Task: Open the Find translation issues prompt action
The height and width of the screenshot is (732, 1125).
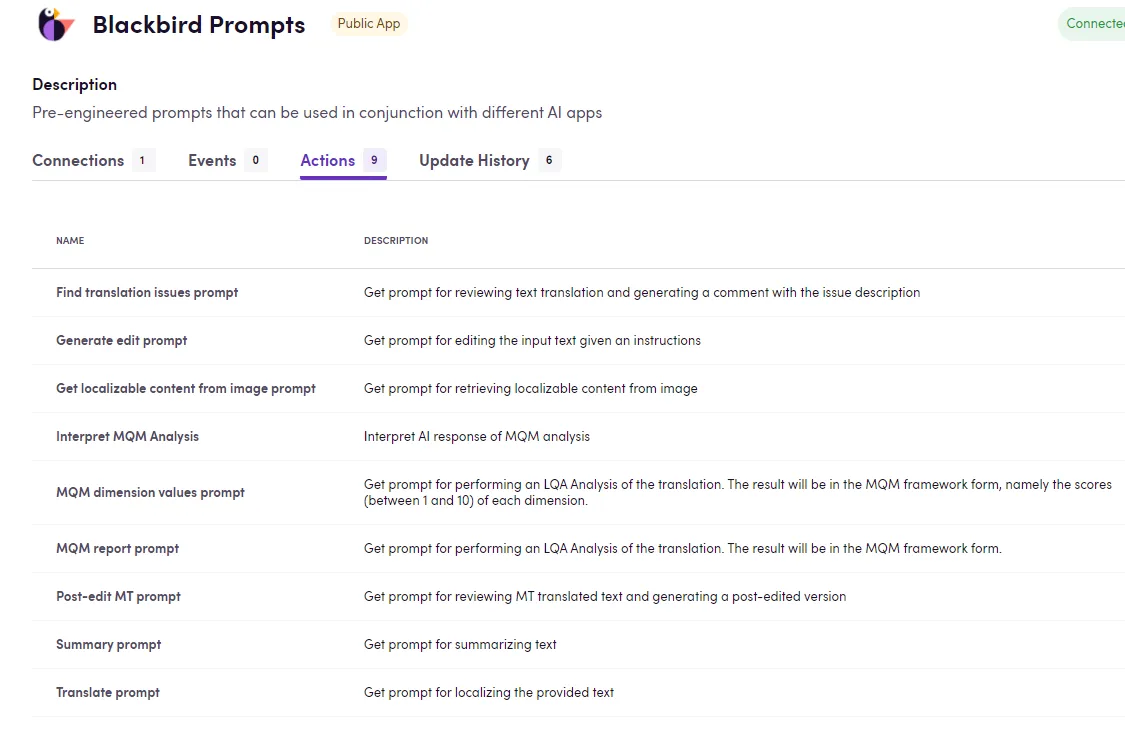Action: pyautogui.click(x=147, y=292)
